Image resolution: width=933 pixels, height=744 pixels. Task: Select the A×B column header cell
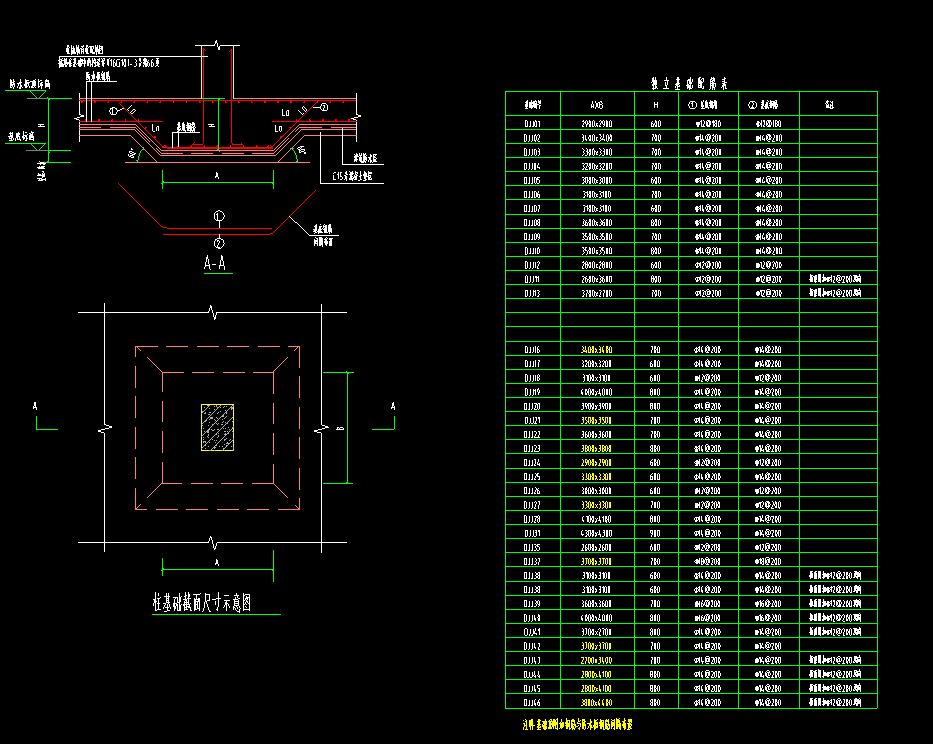(x=597, y=104)
